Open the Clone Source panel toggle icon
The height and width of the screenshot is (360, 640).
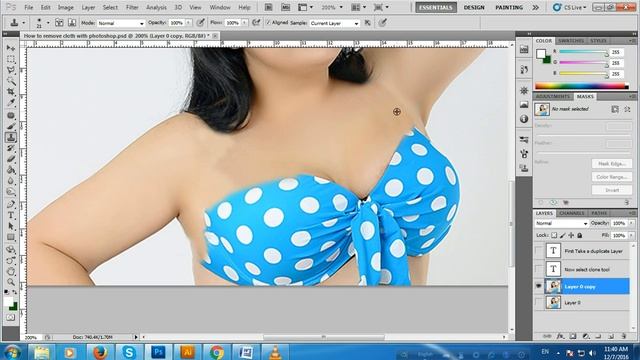click(x=72, y=23)
